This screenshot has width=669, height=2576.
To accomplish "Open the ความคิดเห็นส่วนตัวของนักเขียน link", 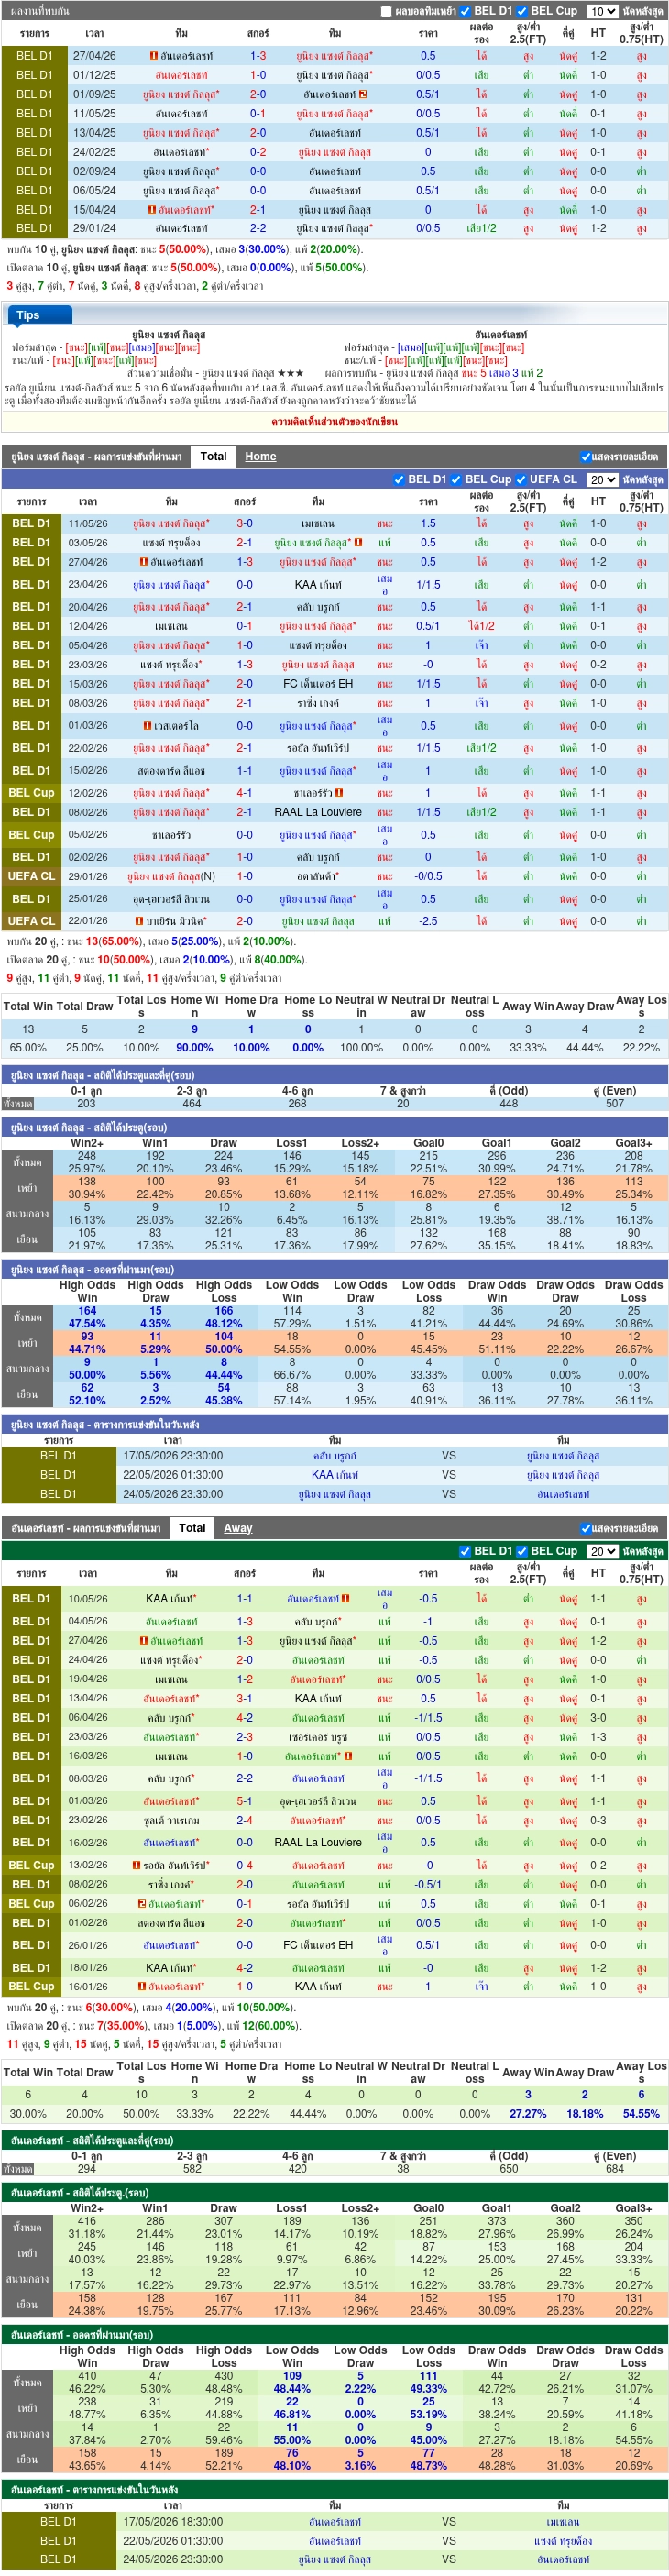I will pyautogui.click(x=335, y=421).
